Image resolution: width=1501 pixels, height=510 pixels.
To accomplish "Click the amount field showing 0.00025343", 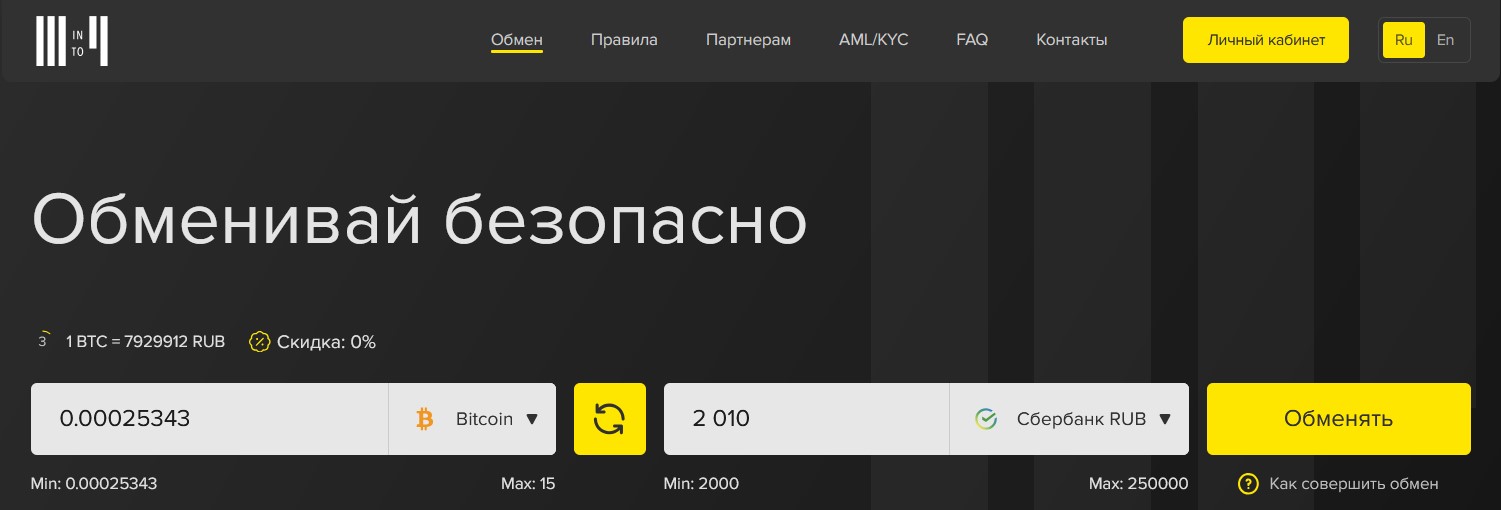I will (x=210, y=419).
